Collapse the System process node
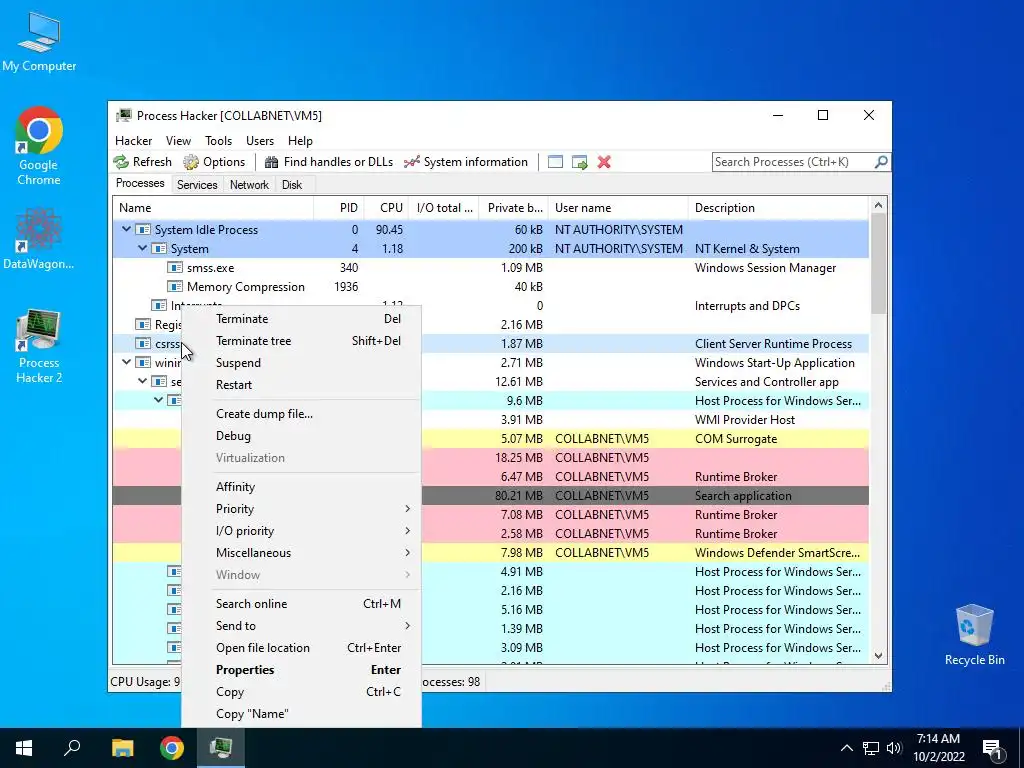 click(142, 249)
